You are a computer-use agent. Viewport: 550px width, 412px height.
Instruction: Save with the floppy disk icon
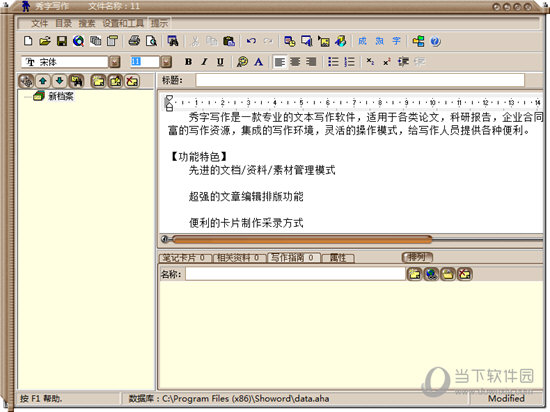(x=62, y=41)
